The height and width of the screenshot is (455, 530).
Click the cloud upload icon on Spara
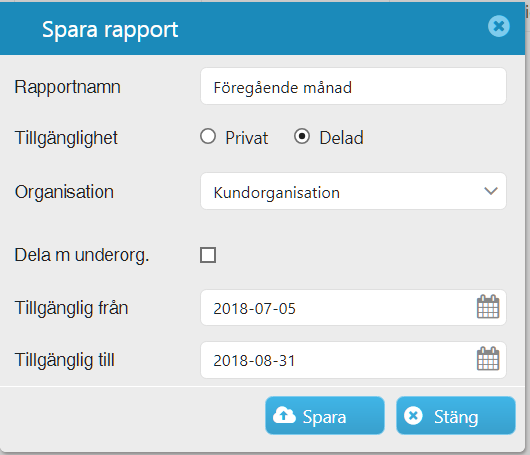click(x=284, y=415)
